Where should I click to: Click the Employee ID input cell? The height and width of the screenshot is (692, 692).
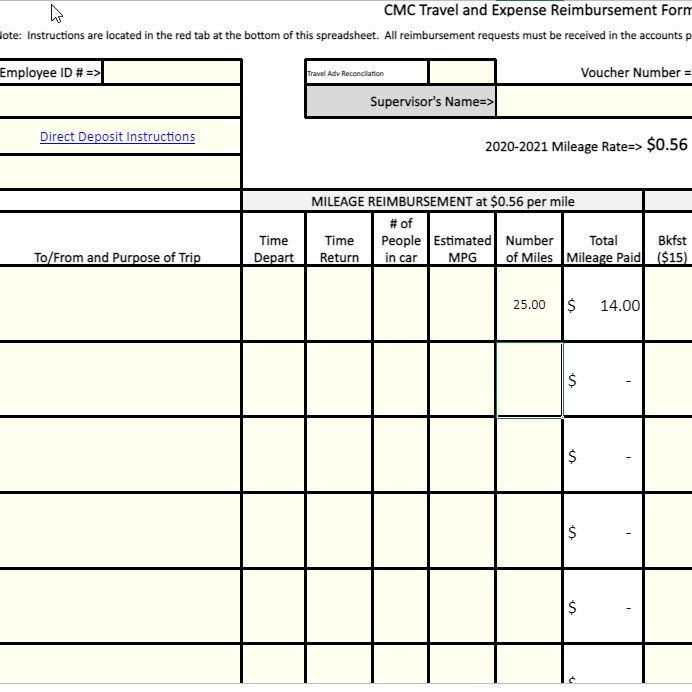click(172, 72)
